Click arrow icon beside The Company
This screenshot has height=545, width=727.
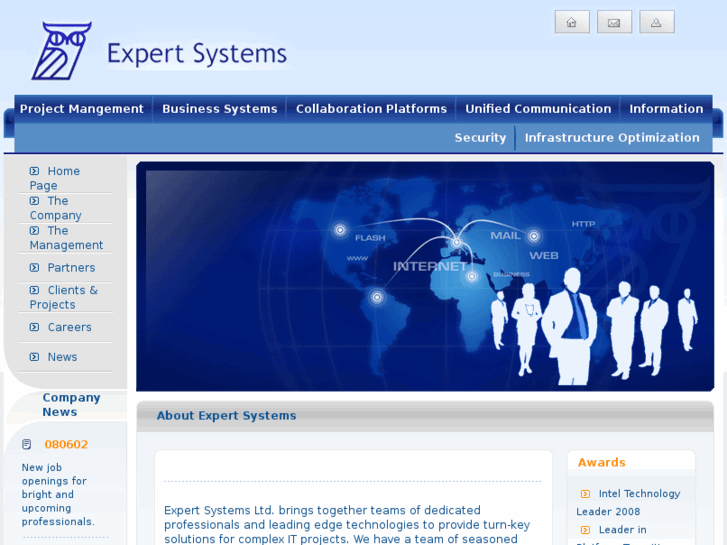click(x=34, y=201)
